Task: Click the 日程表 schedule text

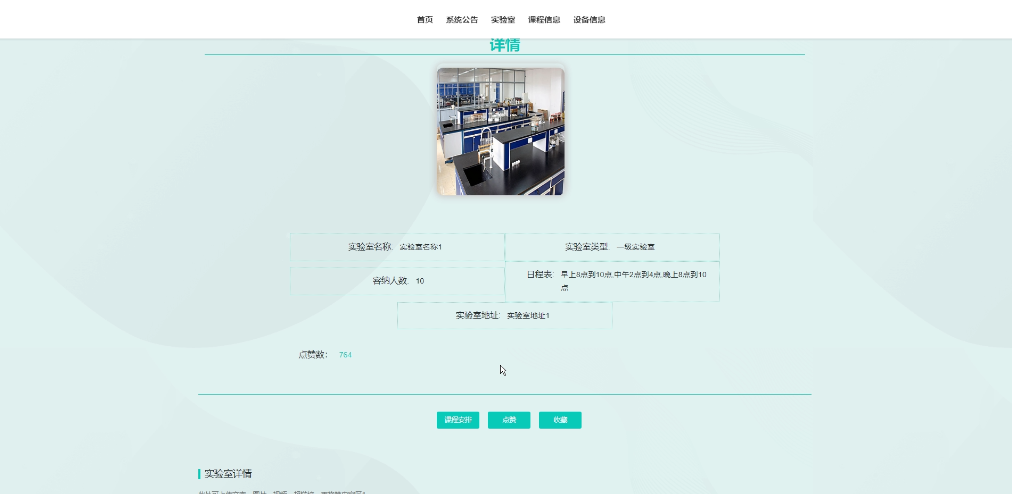Action: [633, 281]
